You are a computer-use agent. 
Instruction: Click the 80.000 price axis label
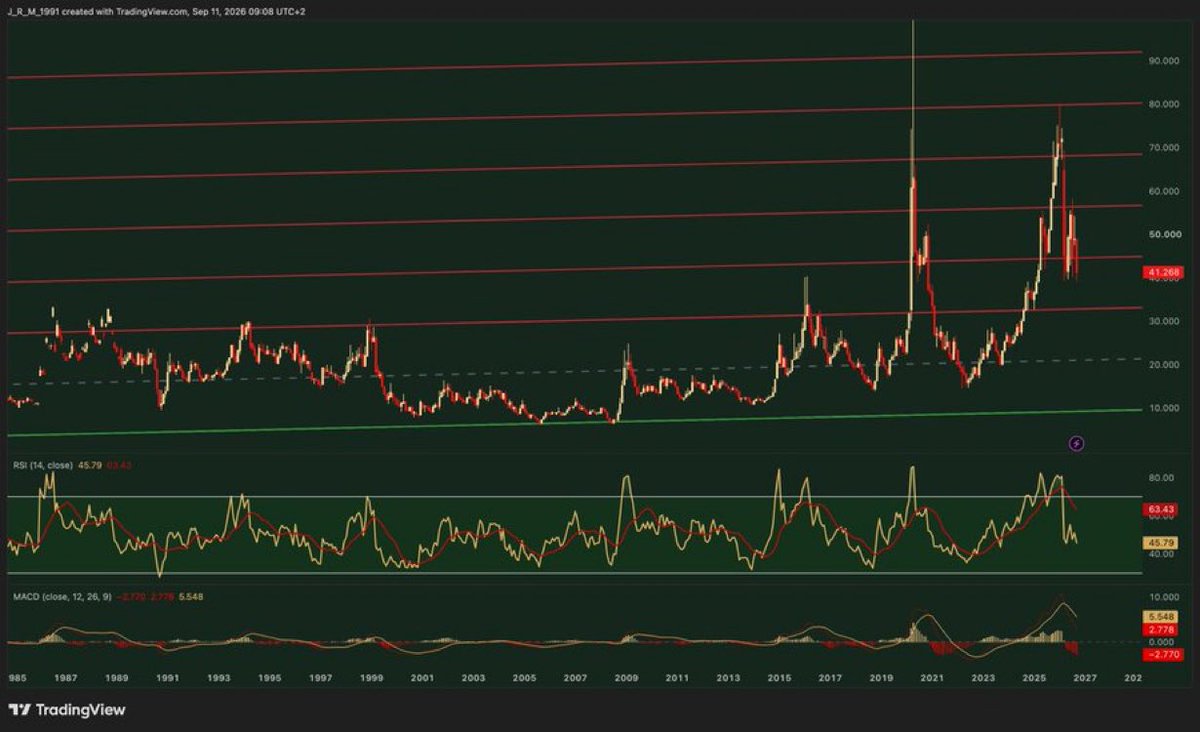point(1166,104)
